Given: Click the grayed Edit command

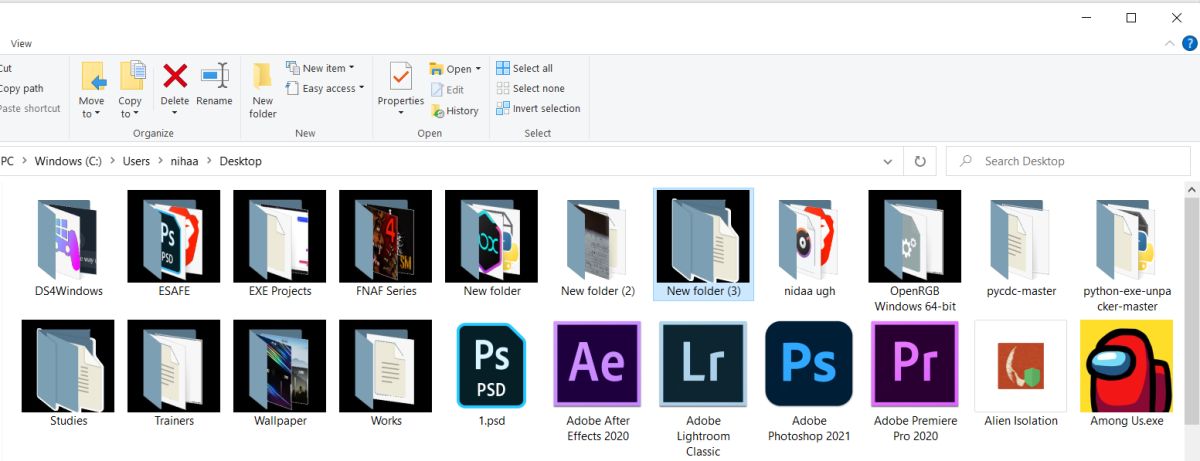Looking at the screenshot, I should 447,90.
